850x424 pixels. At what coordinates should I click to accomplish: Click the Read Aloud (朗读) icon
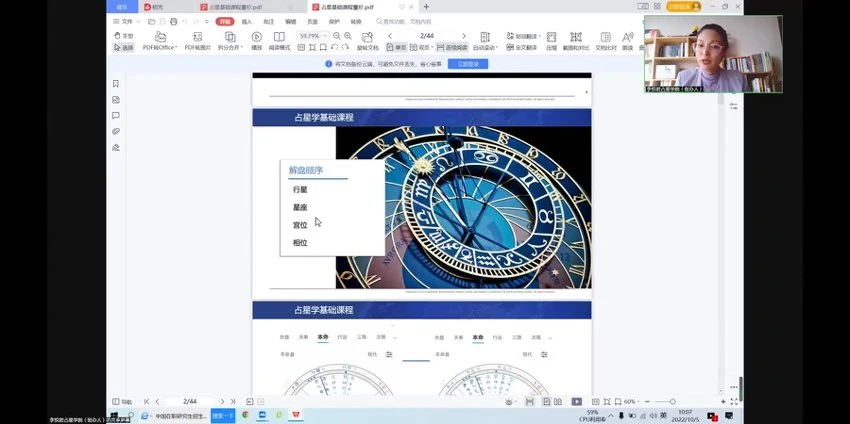(627, 41)
